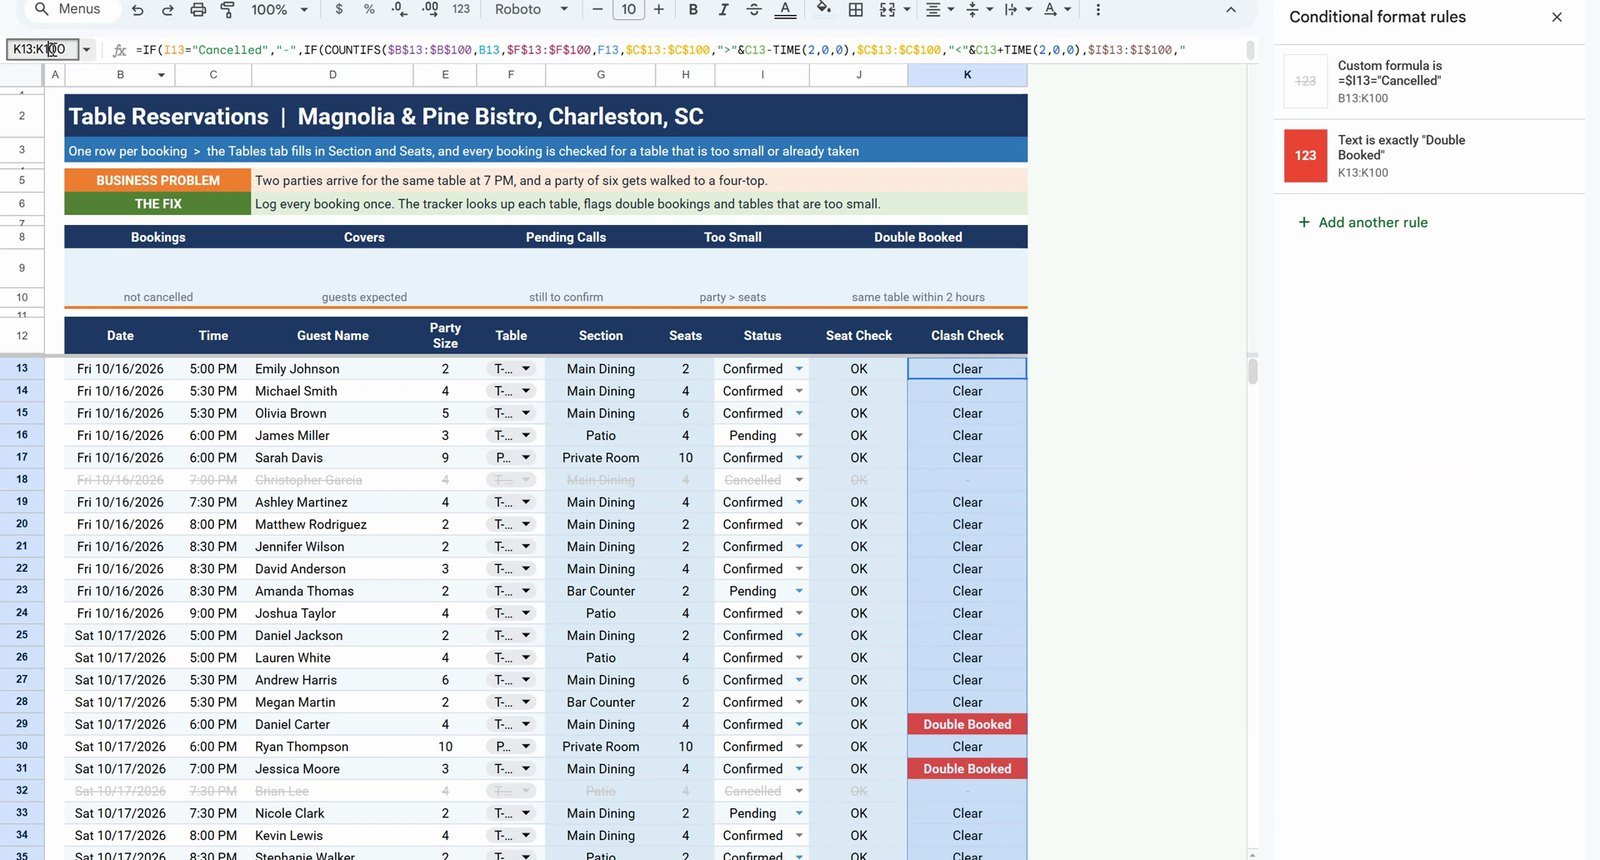Toggle strikethrough formatting
This screenshot has height=860, width=1600.
[x=754, y=10]
